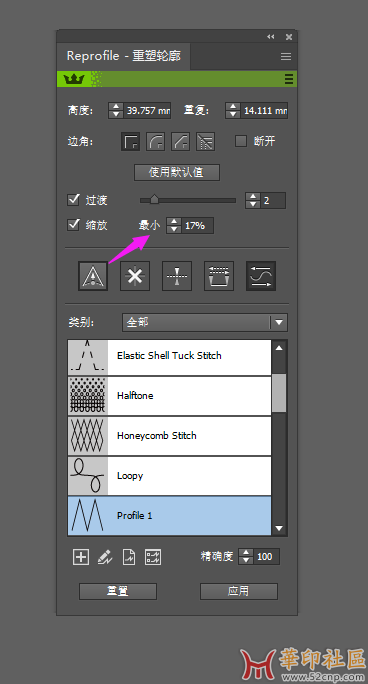This screenshot has height=684, width=368.
Task: Click the 精确度 stepper arrows
Action: pos(246,557)
